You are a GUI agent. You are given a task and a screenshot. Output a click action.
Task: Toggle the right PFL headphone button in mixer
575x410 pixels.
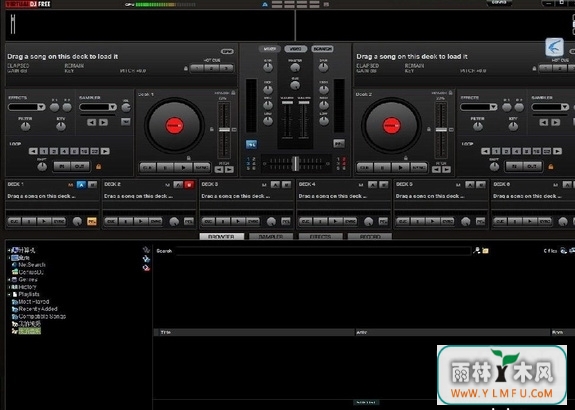tap(339, 144)
